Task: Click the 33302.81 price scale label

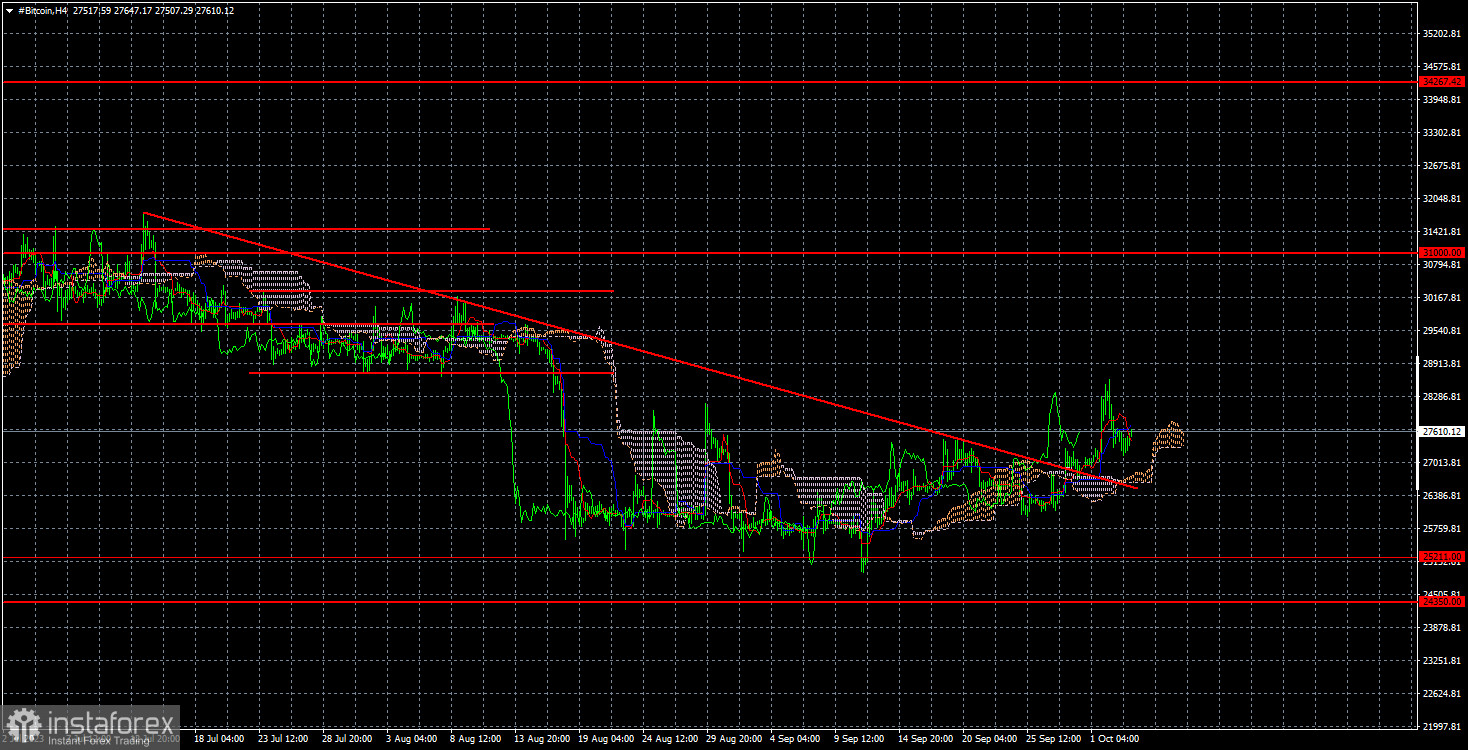Action: (x=1443, y=133)
